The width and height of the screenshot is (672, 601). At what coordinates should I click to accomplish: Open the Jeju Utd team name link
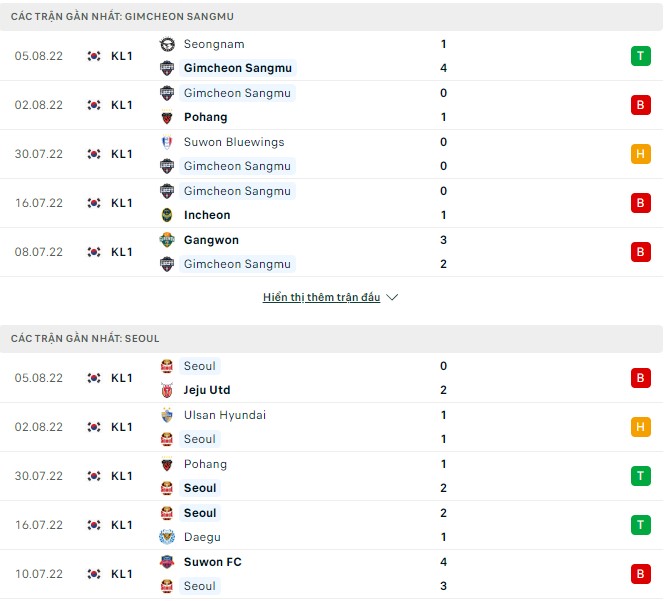(207, 390)
